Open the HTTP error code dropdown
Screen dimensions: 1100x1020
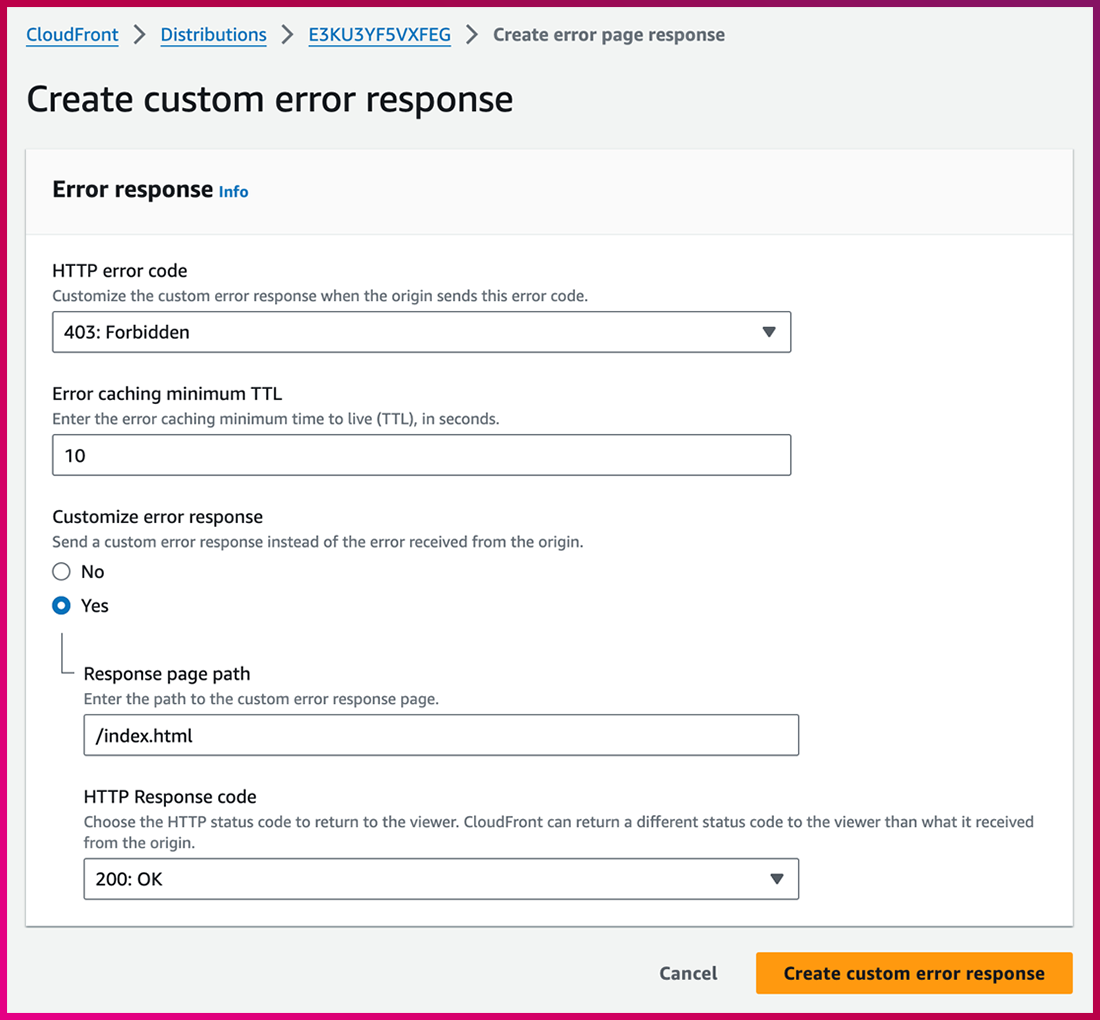(x=420, y=332)
